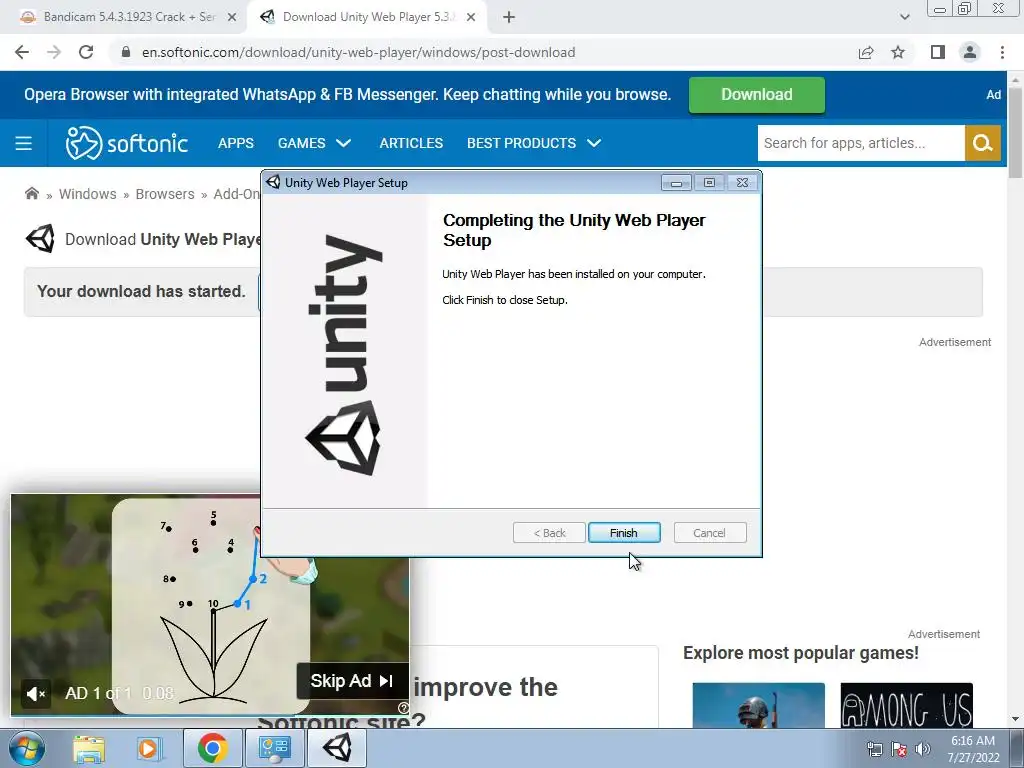The image size is (1024, 768).
Task: Click the orange search magnifier icon
Action: (982, 143)
